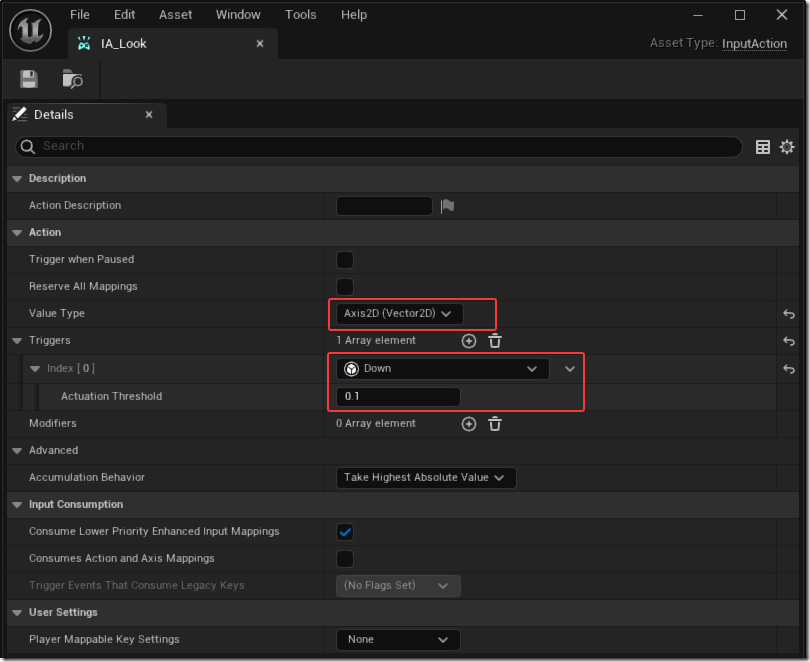Click the IA_Look tab icon
This screenshot has height=662, width=810.
point(84,43)
